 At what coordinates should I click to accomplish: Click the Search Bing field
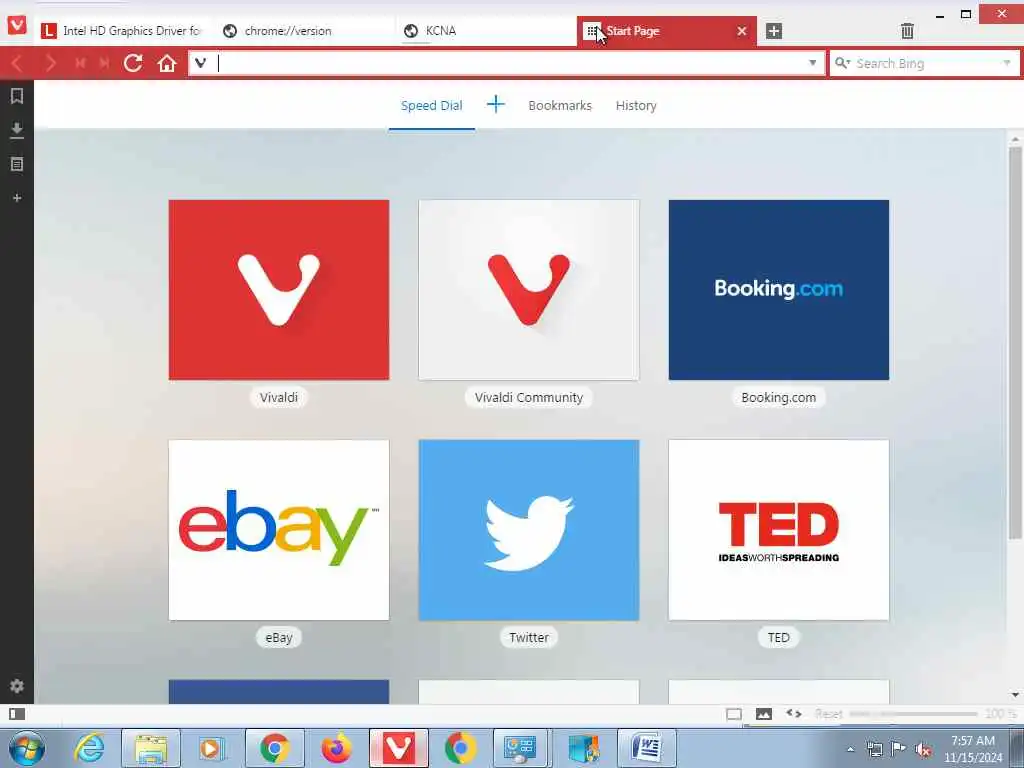[x=926, y=63]
